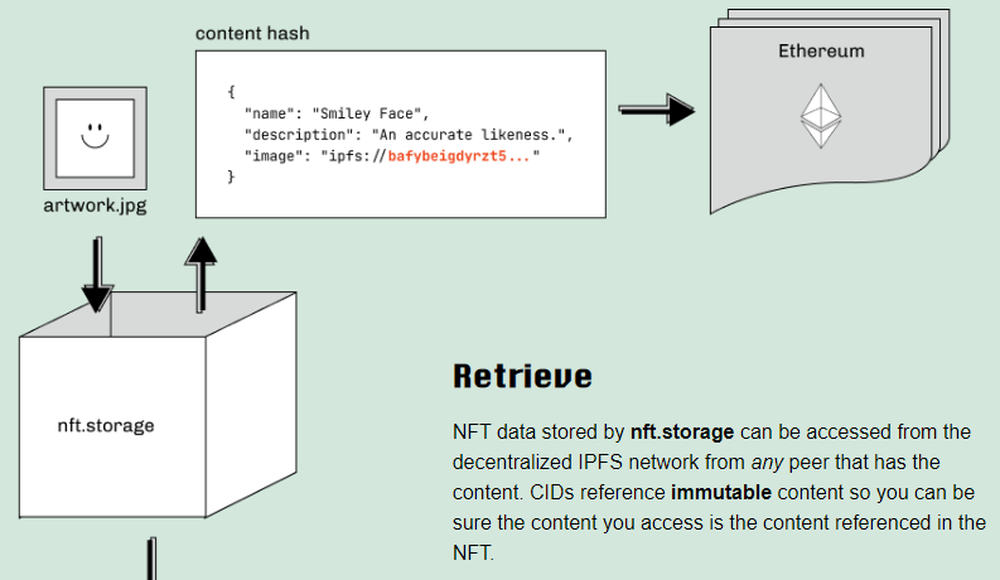Click the Retrieve heading
The height and width of the screenshot is (580, 1000).
click(522, 376)
